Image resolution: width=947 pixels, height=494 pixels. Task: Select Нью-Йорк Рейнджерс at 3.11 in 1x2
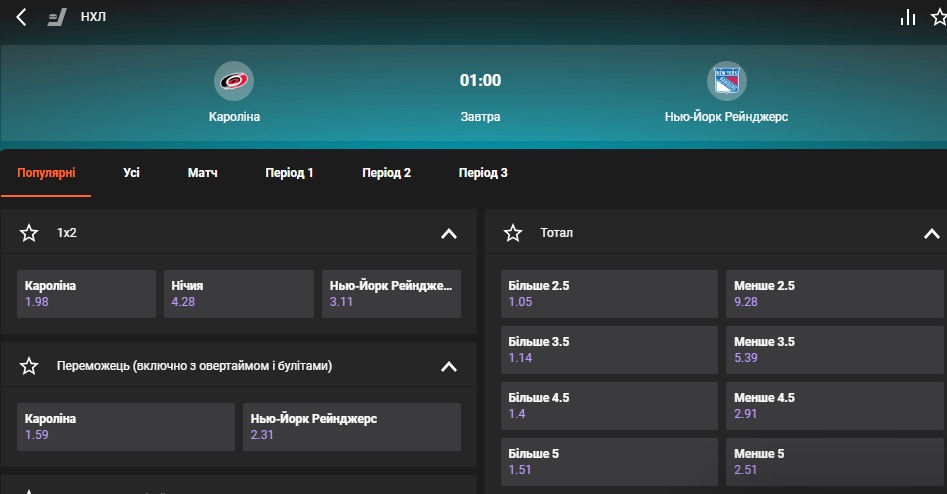(x=391, y=294)
